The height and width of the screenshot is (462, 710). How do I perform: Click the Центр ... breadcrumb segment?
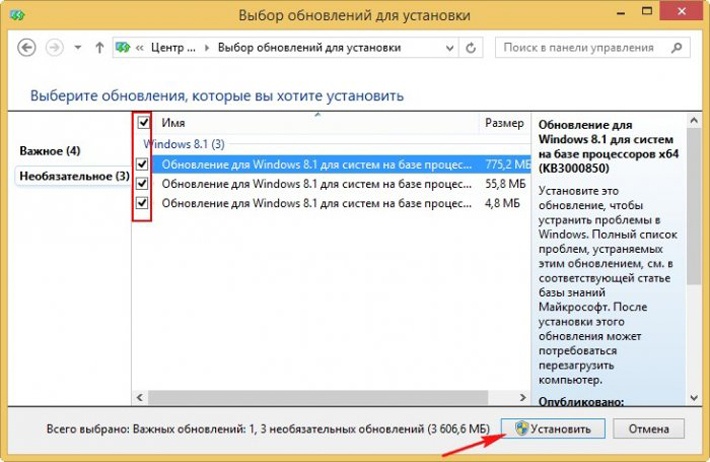pos(173,48)
